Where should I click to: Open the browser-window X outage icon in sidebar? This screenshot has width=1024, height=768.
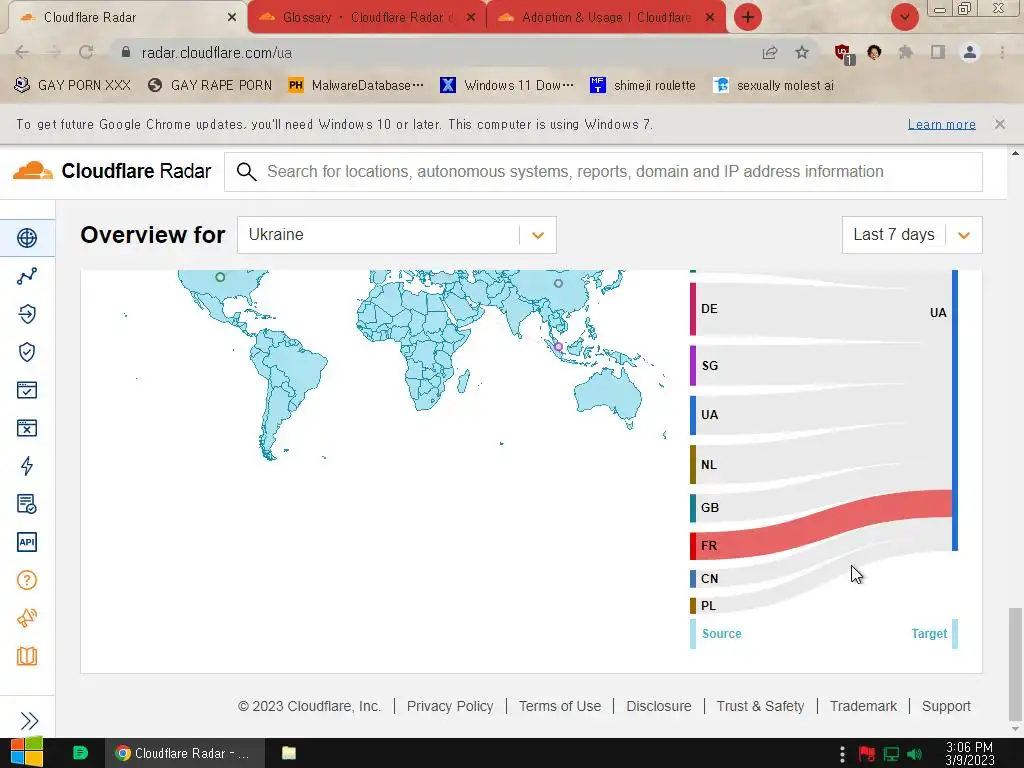[27, 428]
